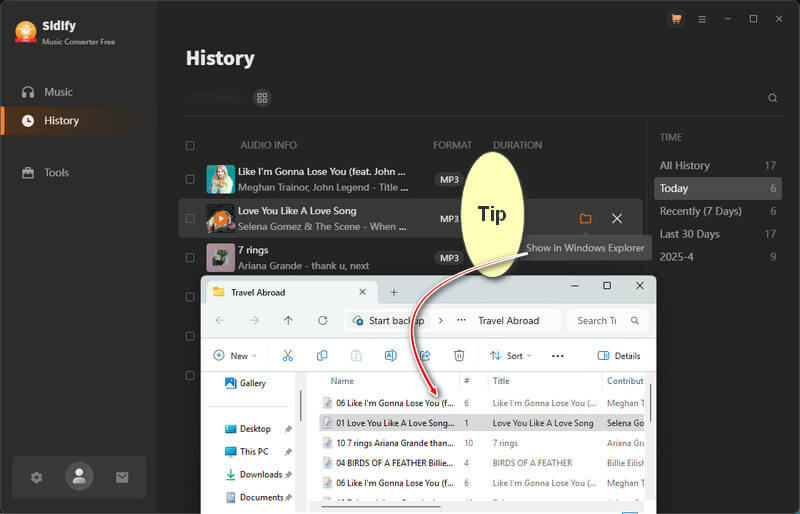
Task: Select the 7 rings track checkbox
Action: (x=190, y=257)
